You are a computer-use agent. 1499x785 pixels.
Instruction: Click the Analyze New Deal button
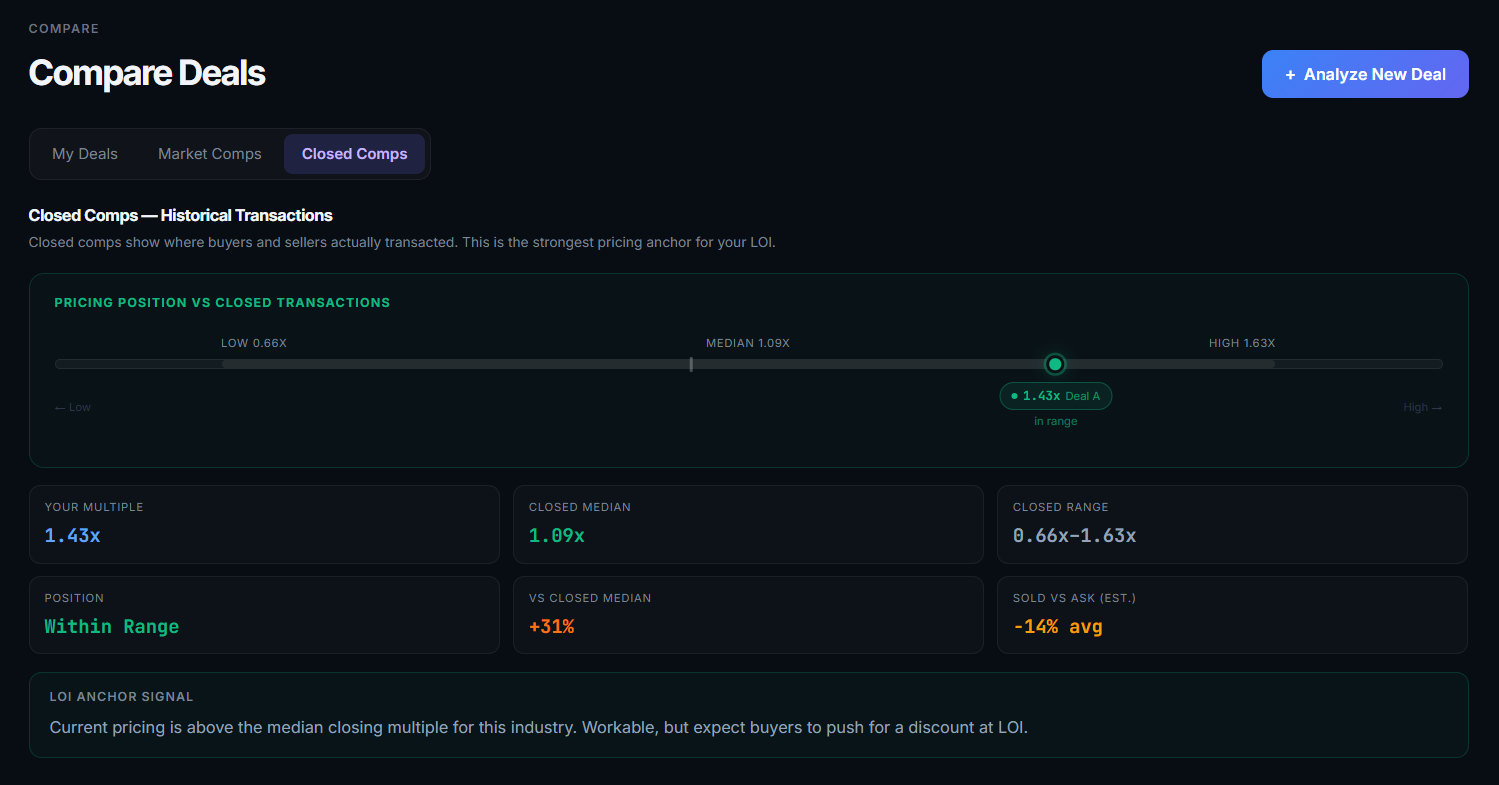(1364, 74)
